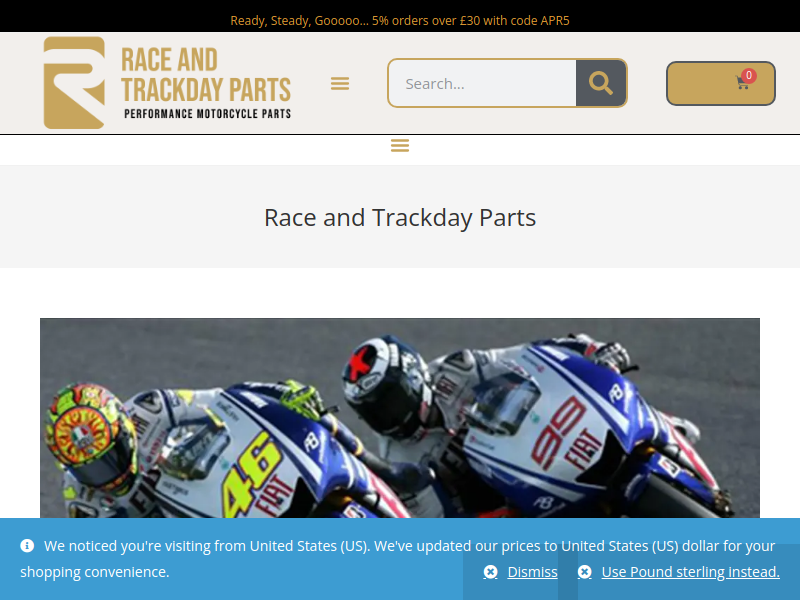Click the X icon beside Use Pound sterling
Viewport: 800px width, 600px height.
click(585, 572)
